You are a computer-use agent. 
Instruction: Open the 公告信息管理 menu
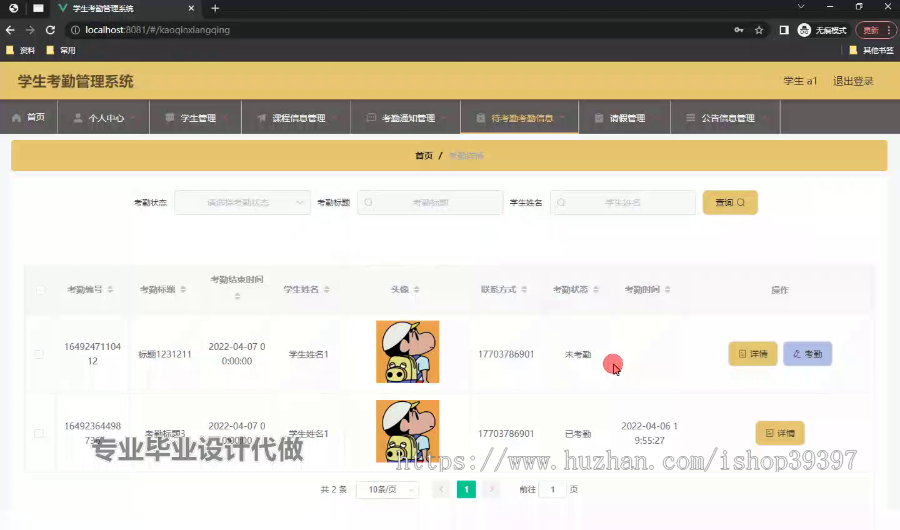point(726,117)
